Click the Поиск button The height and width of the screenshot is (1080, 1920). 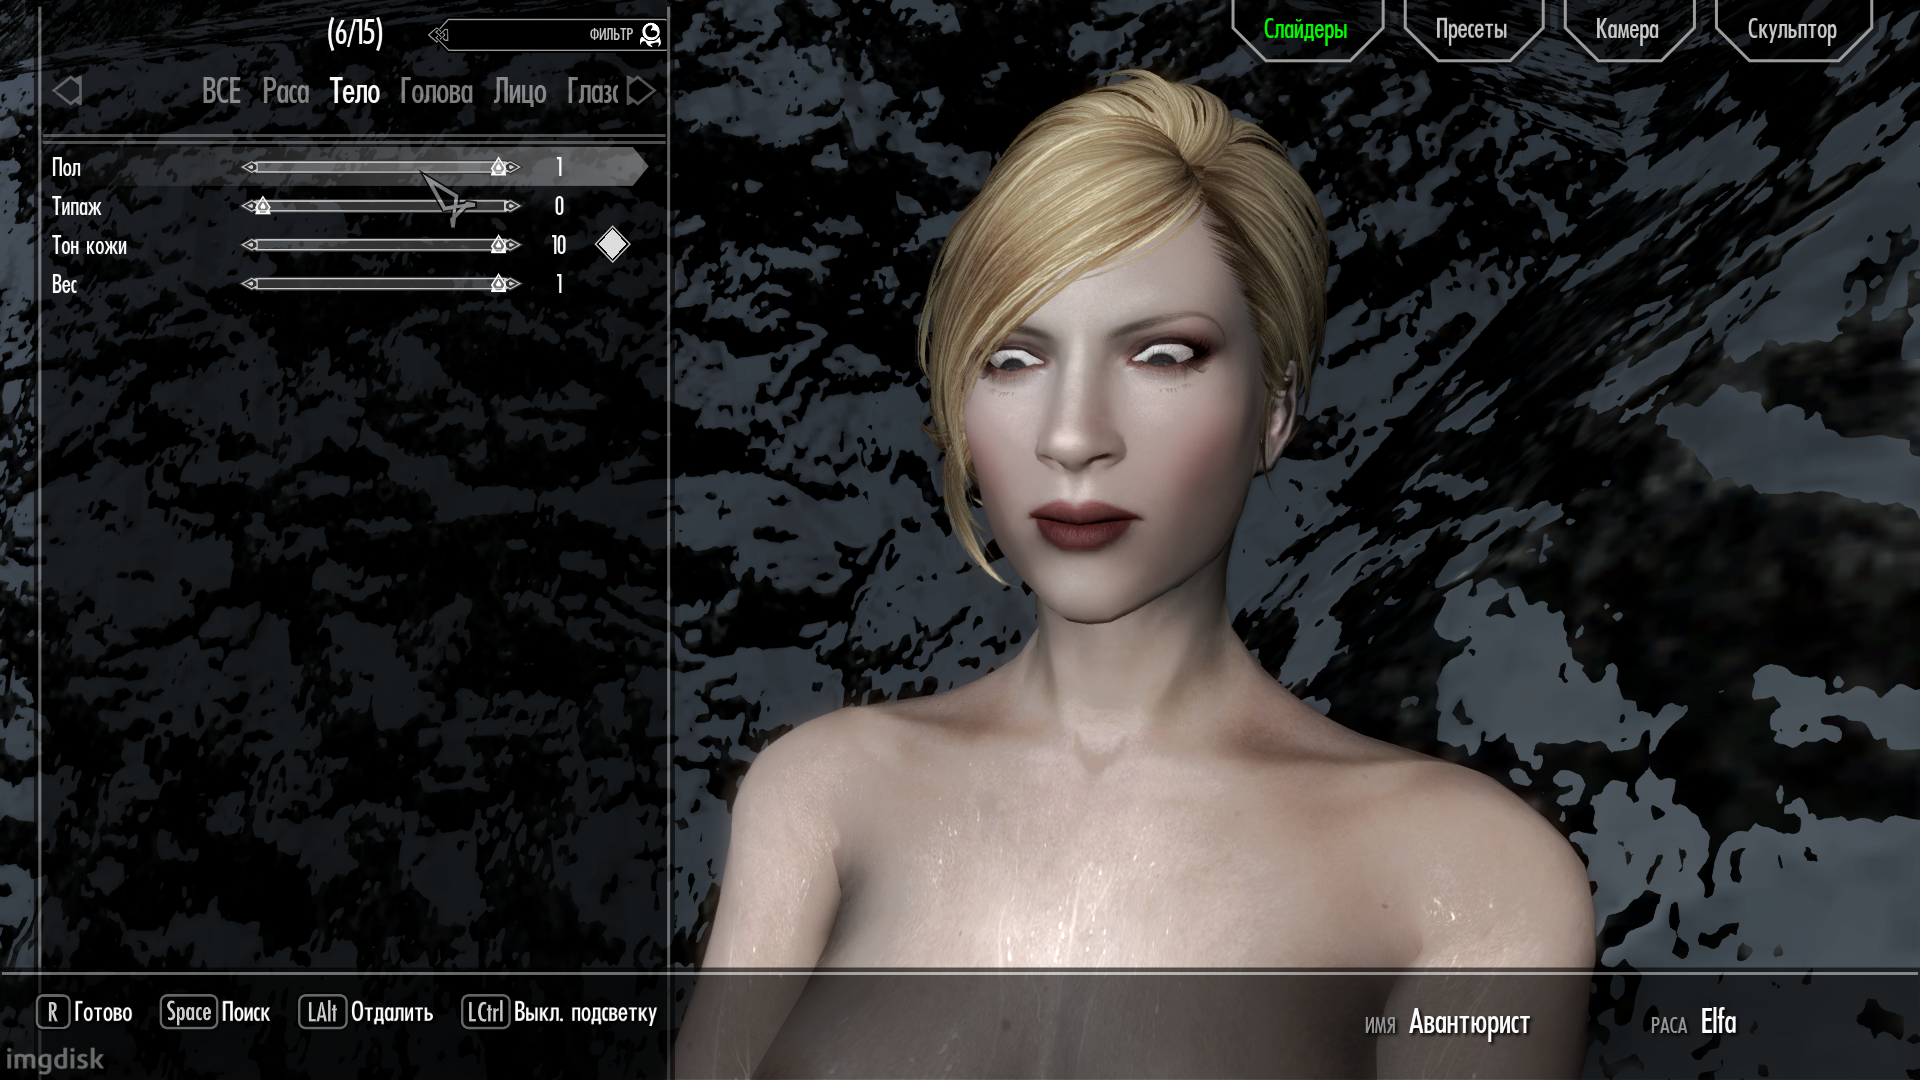tap(215, 1012)
